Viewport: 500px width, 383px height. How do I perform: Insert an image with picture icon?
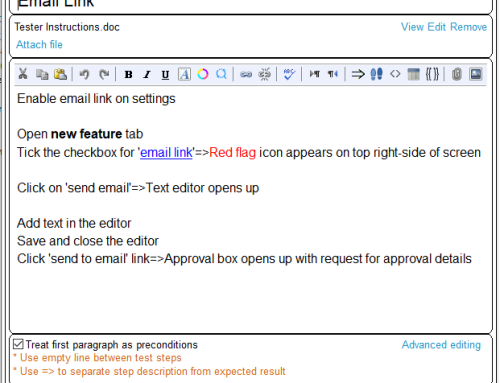pos(476,74)
